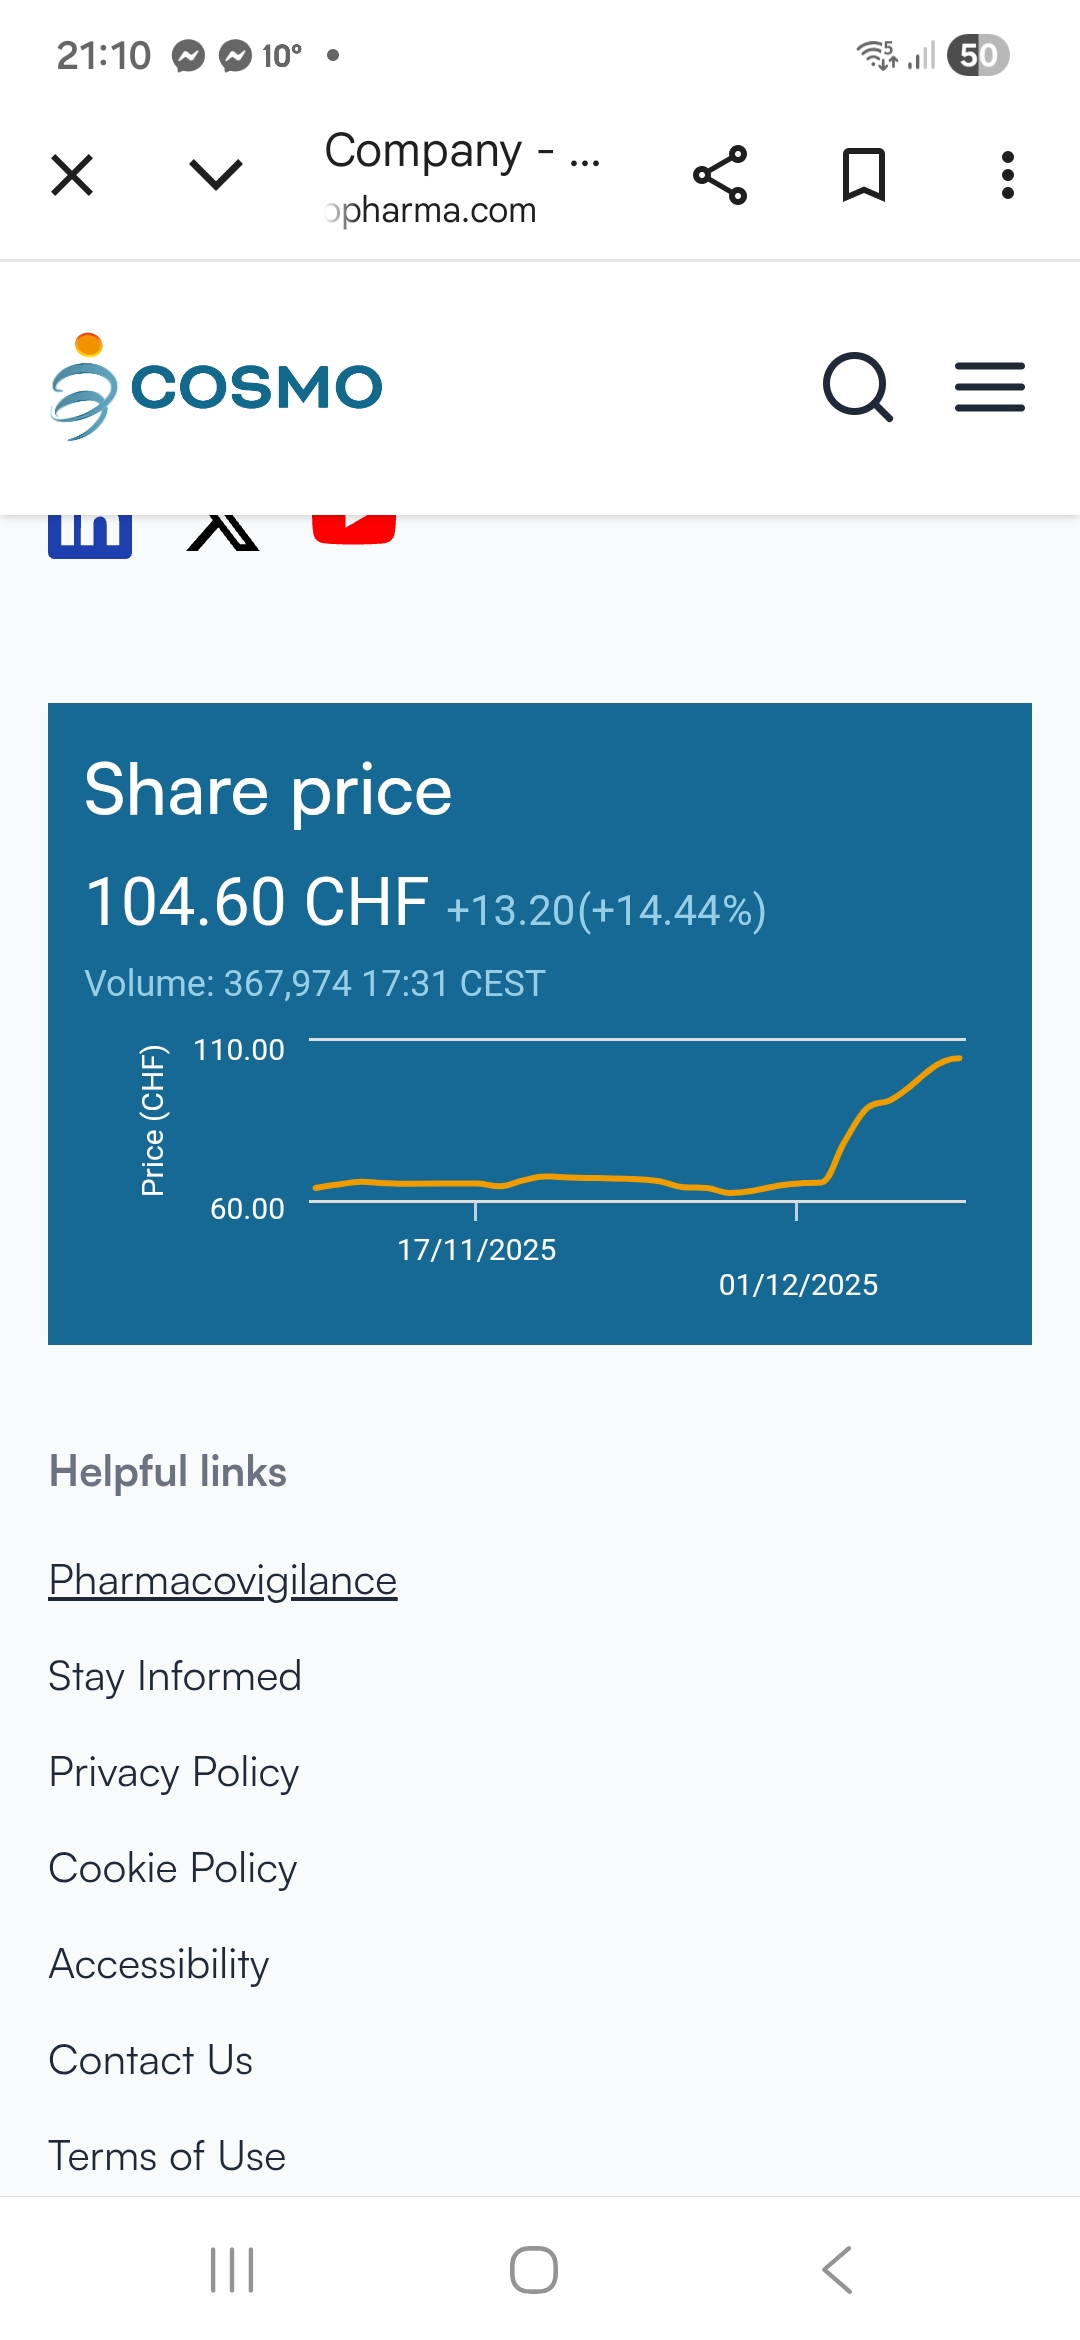Screen dimensions: 1080x2340
Task: Open Cosmo's YouTube channel
Action: point(354,530)
